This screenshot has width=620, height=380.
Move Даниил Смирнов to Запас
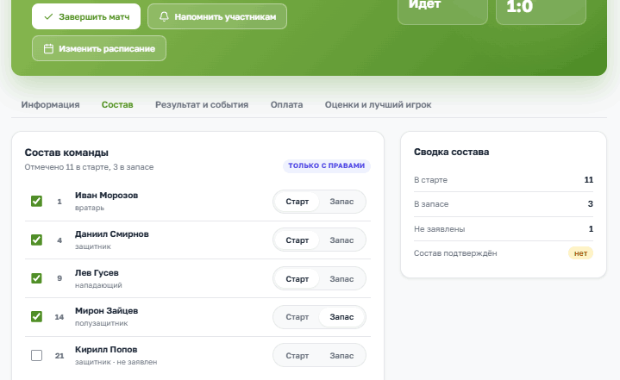point(342,240)
